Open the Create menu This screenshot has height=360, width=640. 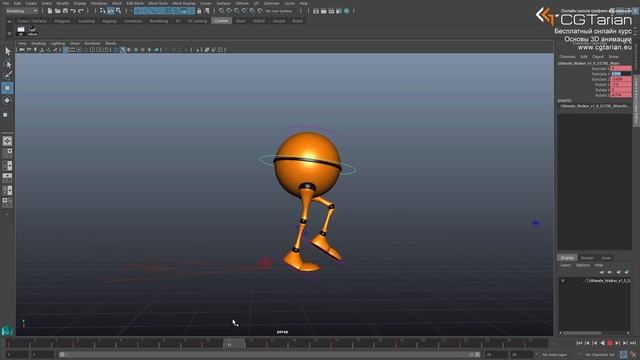(31, 3)
